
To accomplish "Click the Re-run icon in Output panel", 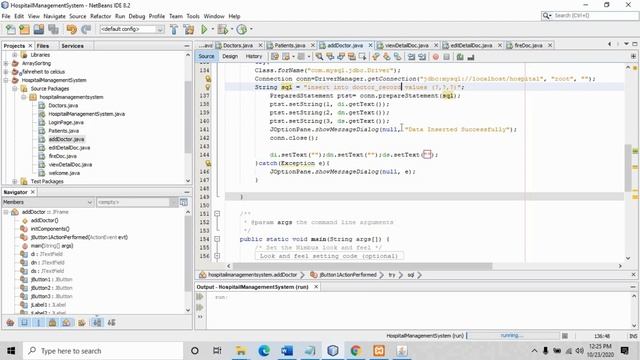I will point(200,297).
